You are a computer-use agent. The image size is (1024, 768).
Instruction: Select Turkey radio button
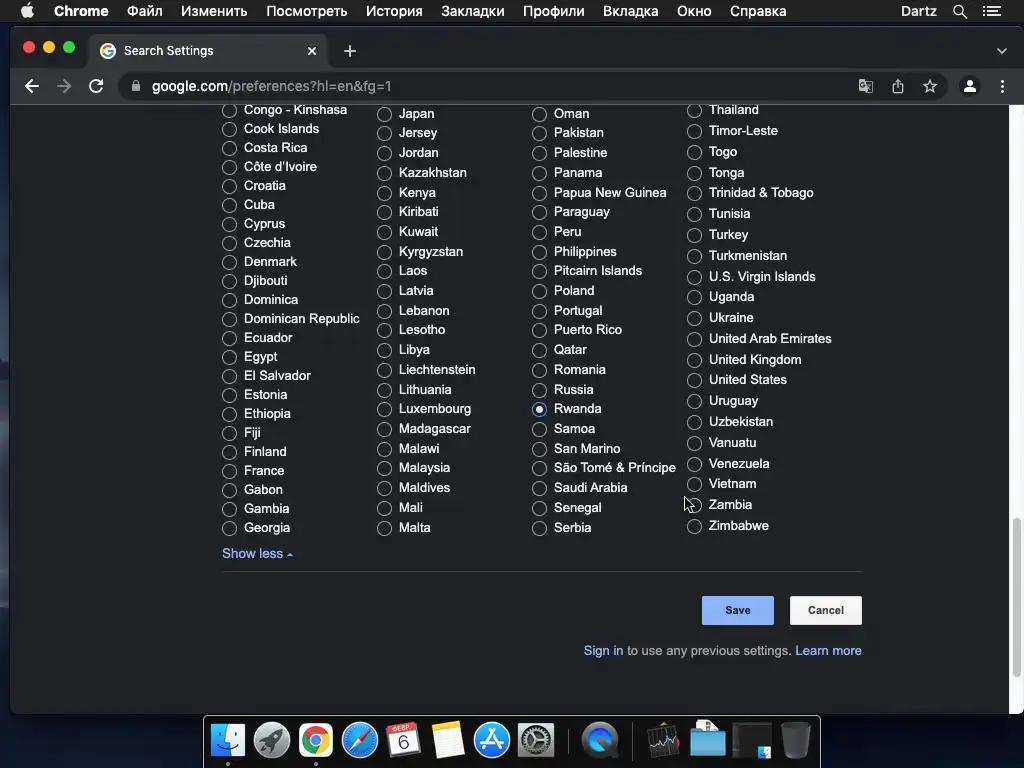point(694,235)
